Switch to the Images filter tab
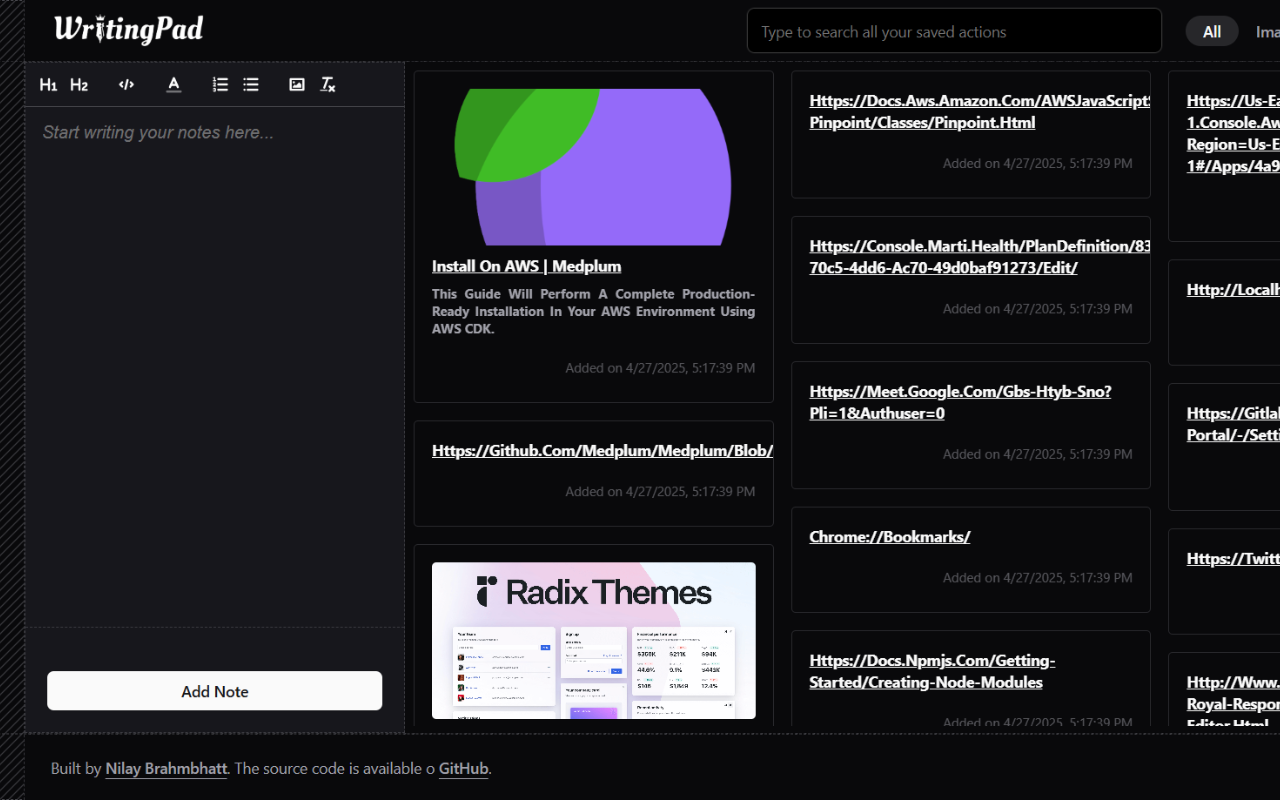This screenshot has height=800, width=1280. [x=1267, y=32]
